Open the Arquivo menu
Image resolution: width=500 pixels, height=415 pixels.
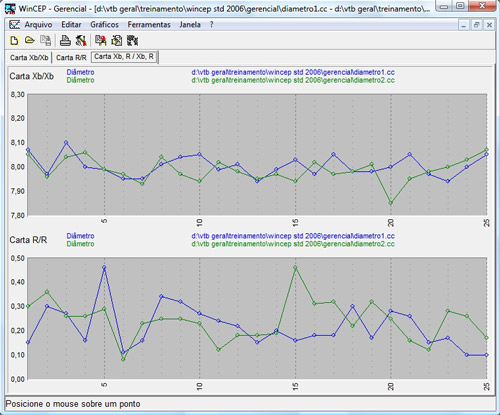click(38, 25)
